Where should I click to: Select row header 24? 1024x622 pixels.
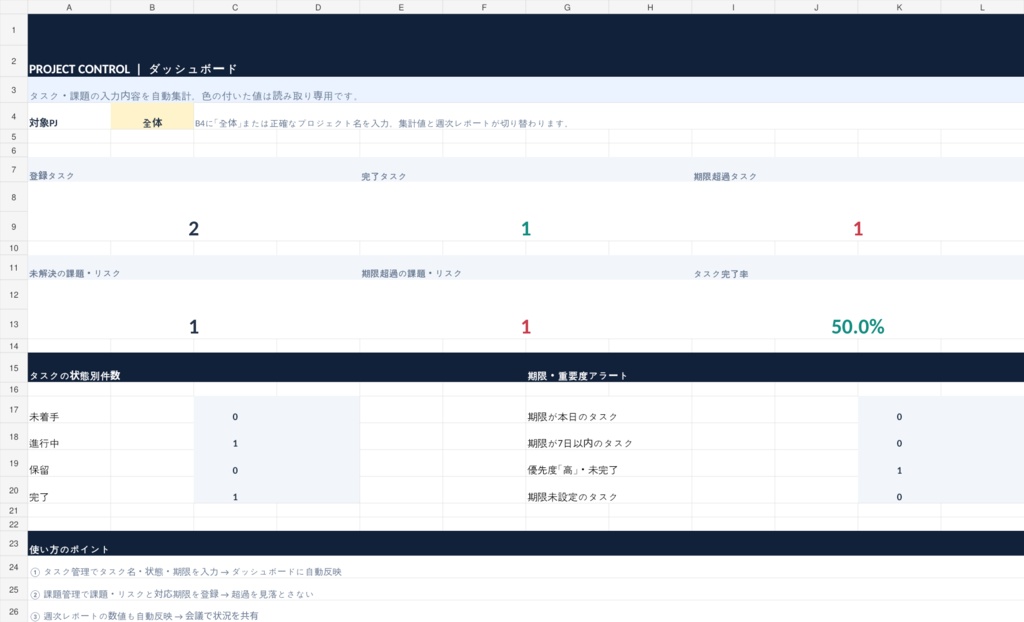pyautogui.click(x=14, y=567)
